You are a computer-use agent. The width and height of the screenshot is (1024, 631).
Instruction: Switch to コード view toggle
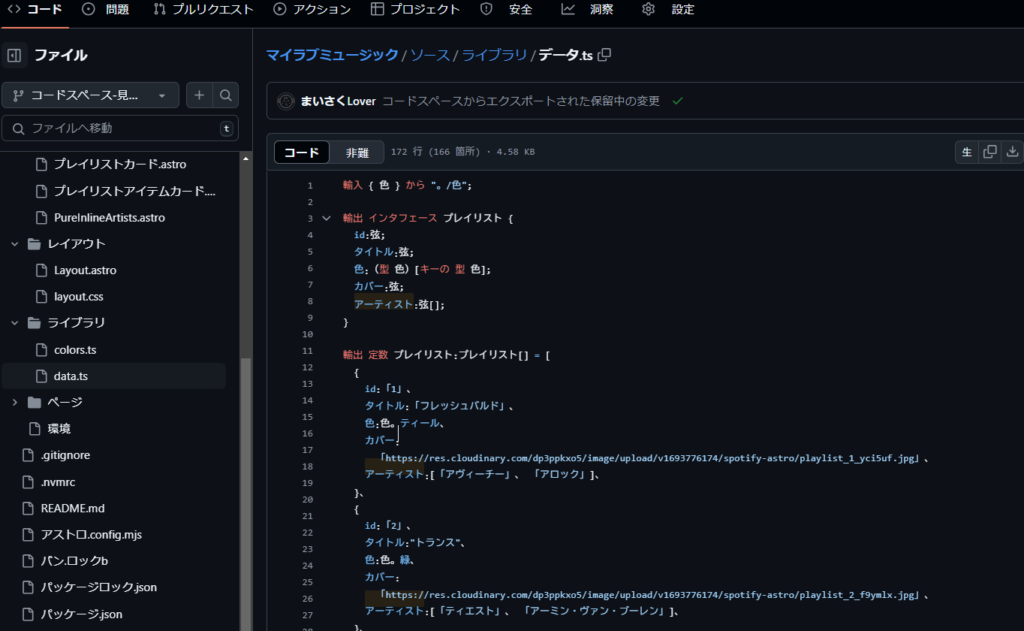[301, 152]
